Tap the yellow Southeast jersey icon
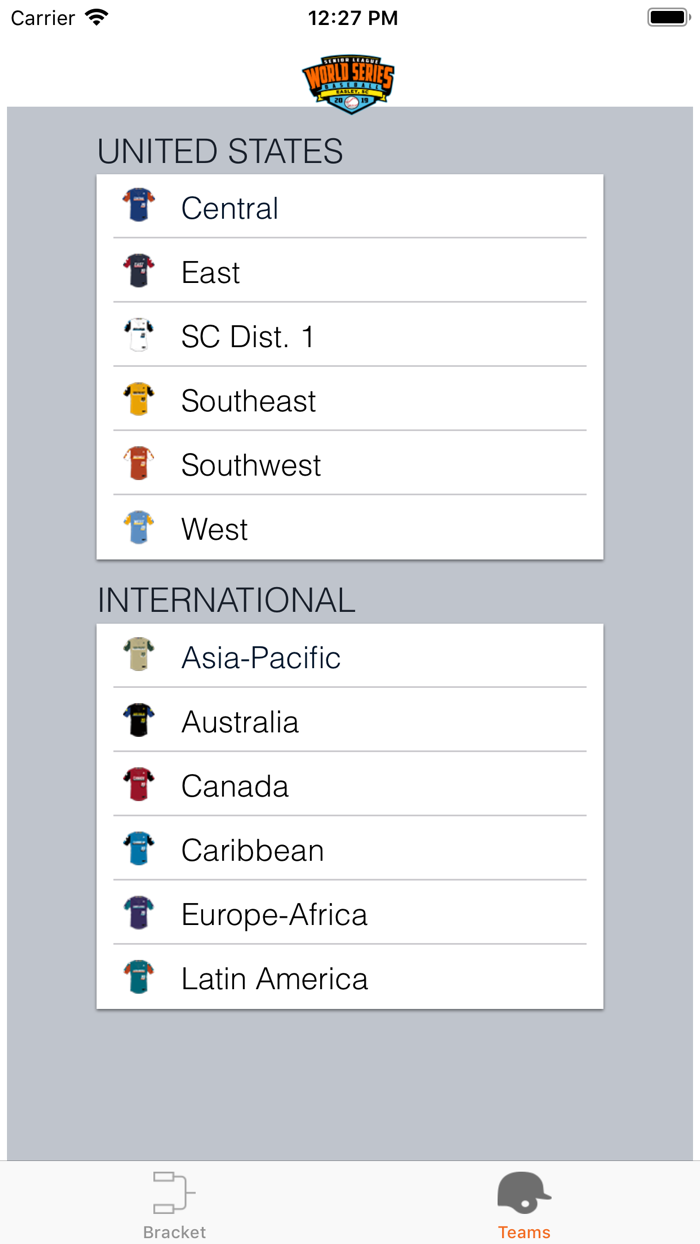This screenshot has height=1244, width=700. [x=139, y=399]
